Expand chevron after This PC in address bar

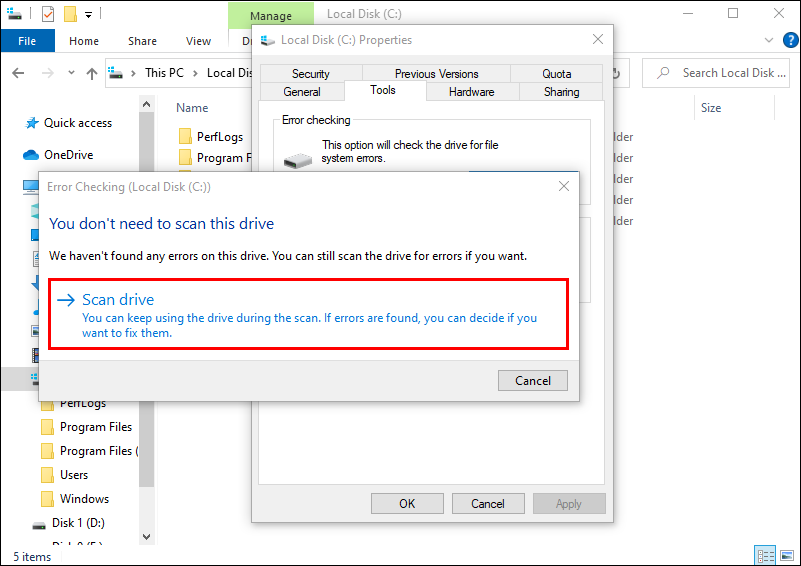coord(195,73)
